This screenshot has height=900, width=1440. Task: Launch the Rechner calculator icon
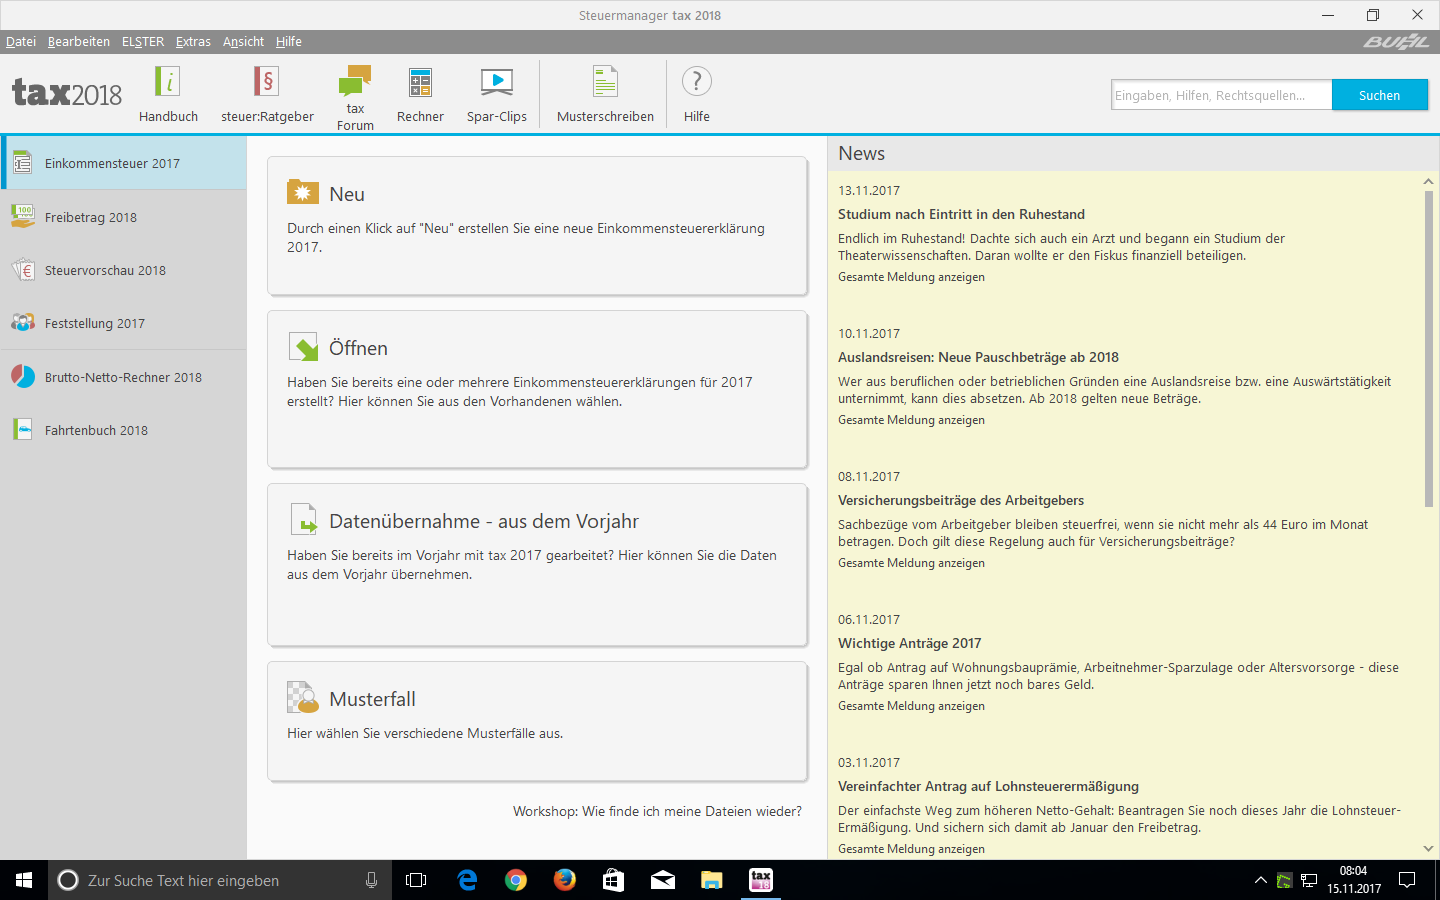(420, 82)
